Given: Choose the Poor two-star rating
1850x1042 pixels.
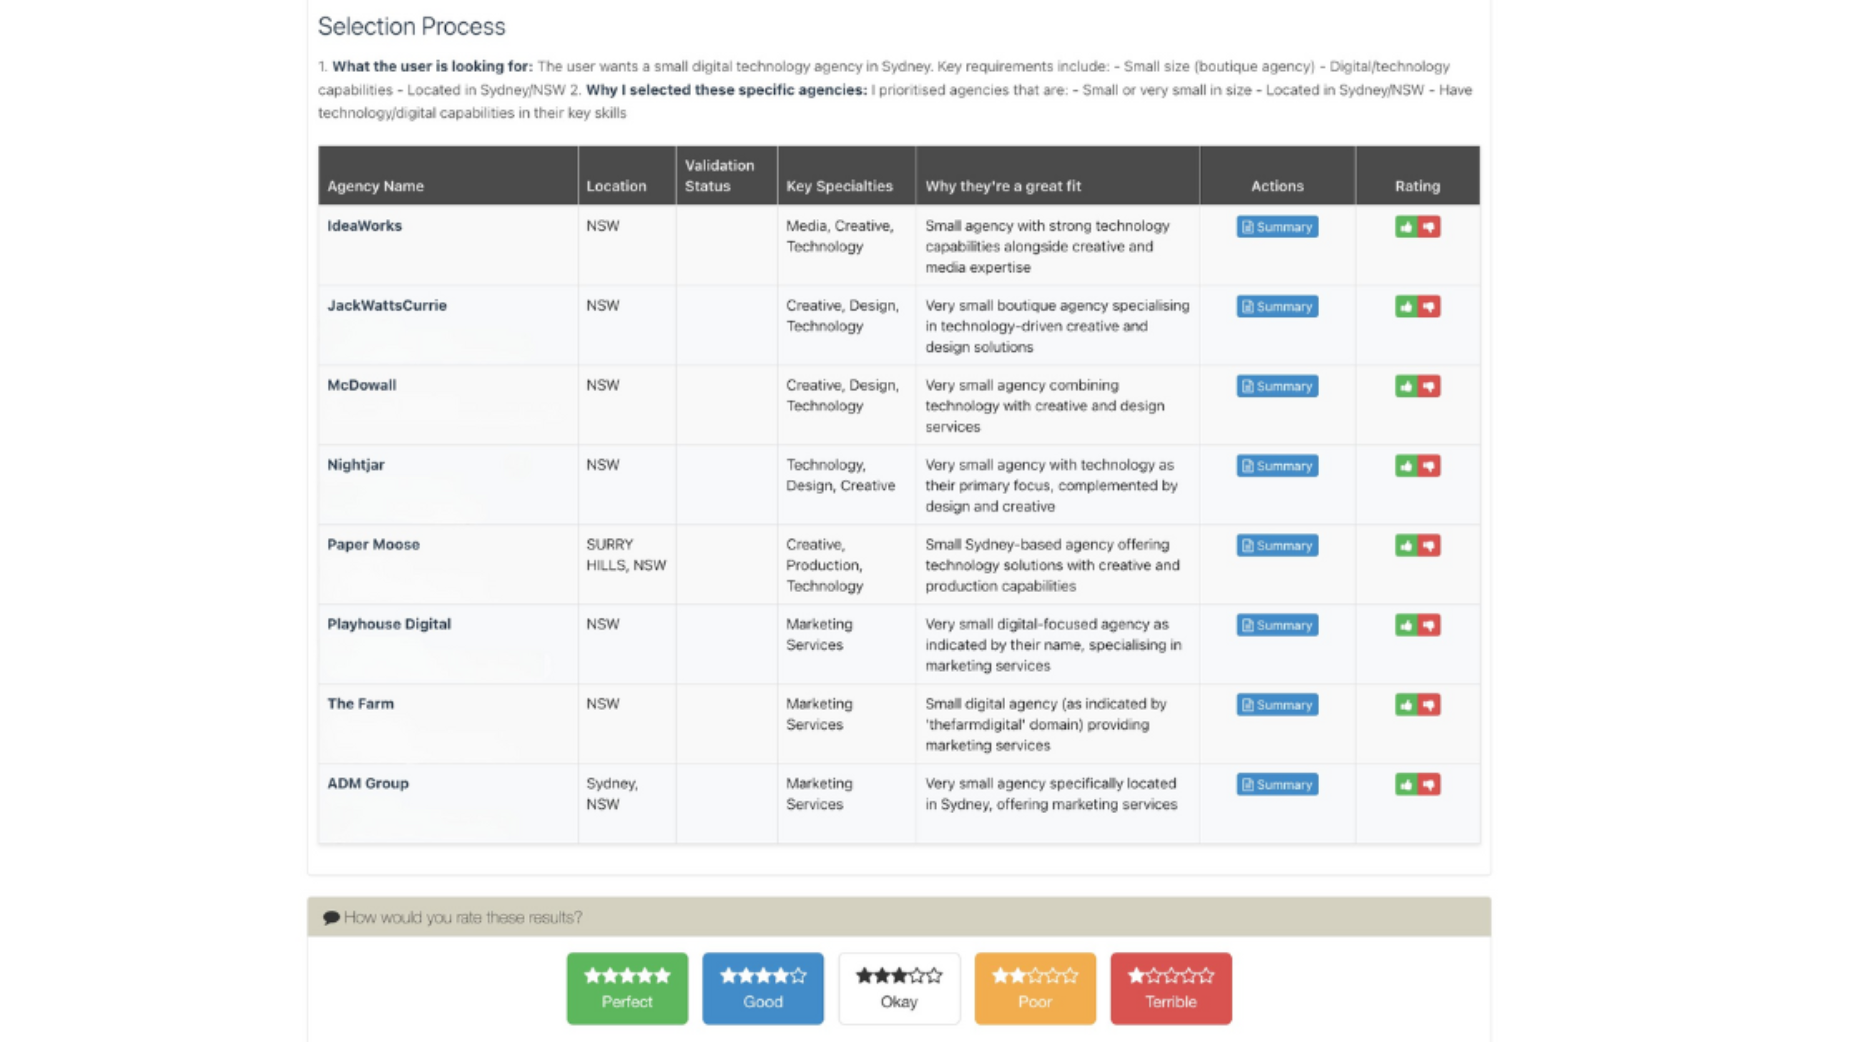Looking at the screenshot, I should (x=1034, y=988).
